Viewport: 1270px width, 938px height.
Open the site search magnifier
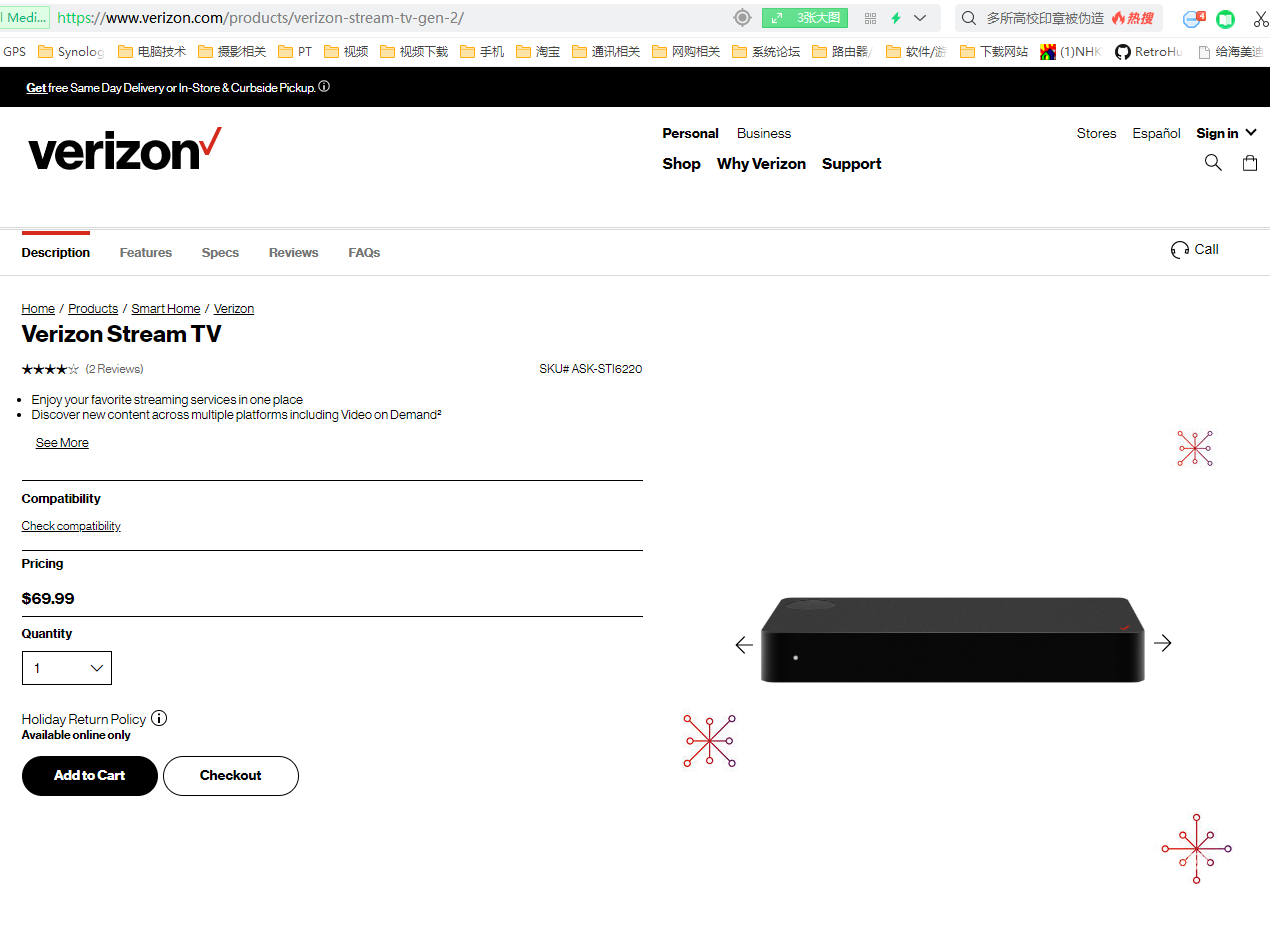tap(1213, 163)
